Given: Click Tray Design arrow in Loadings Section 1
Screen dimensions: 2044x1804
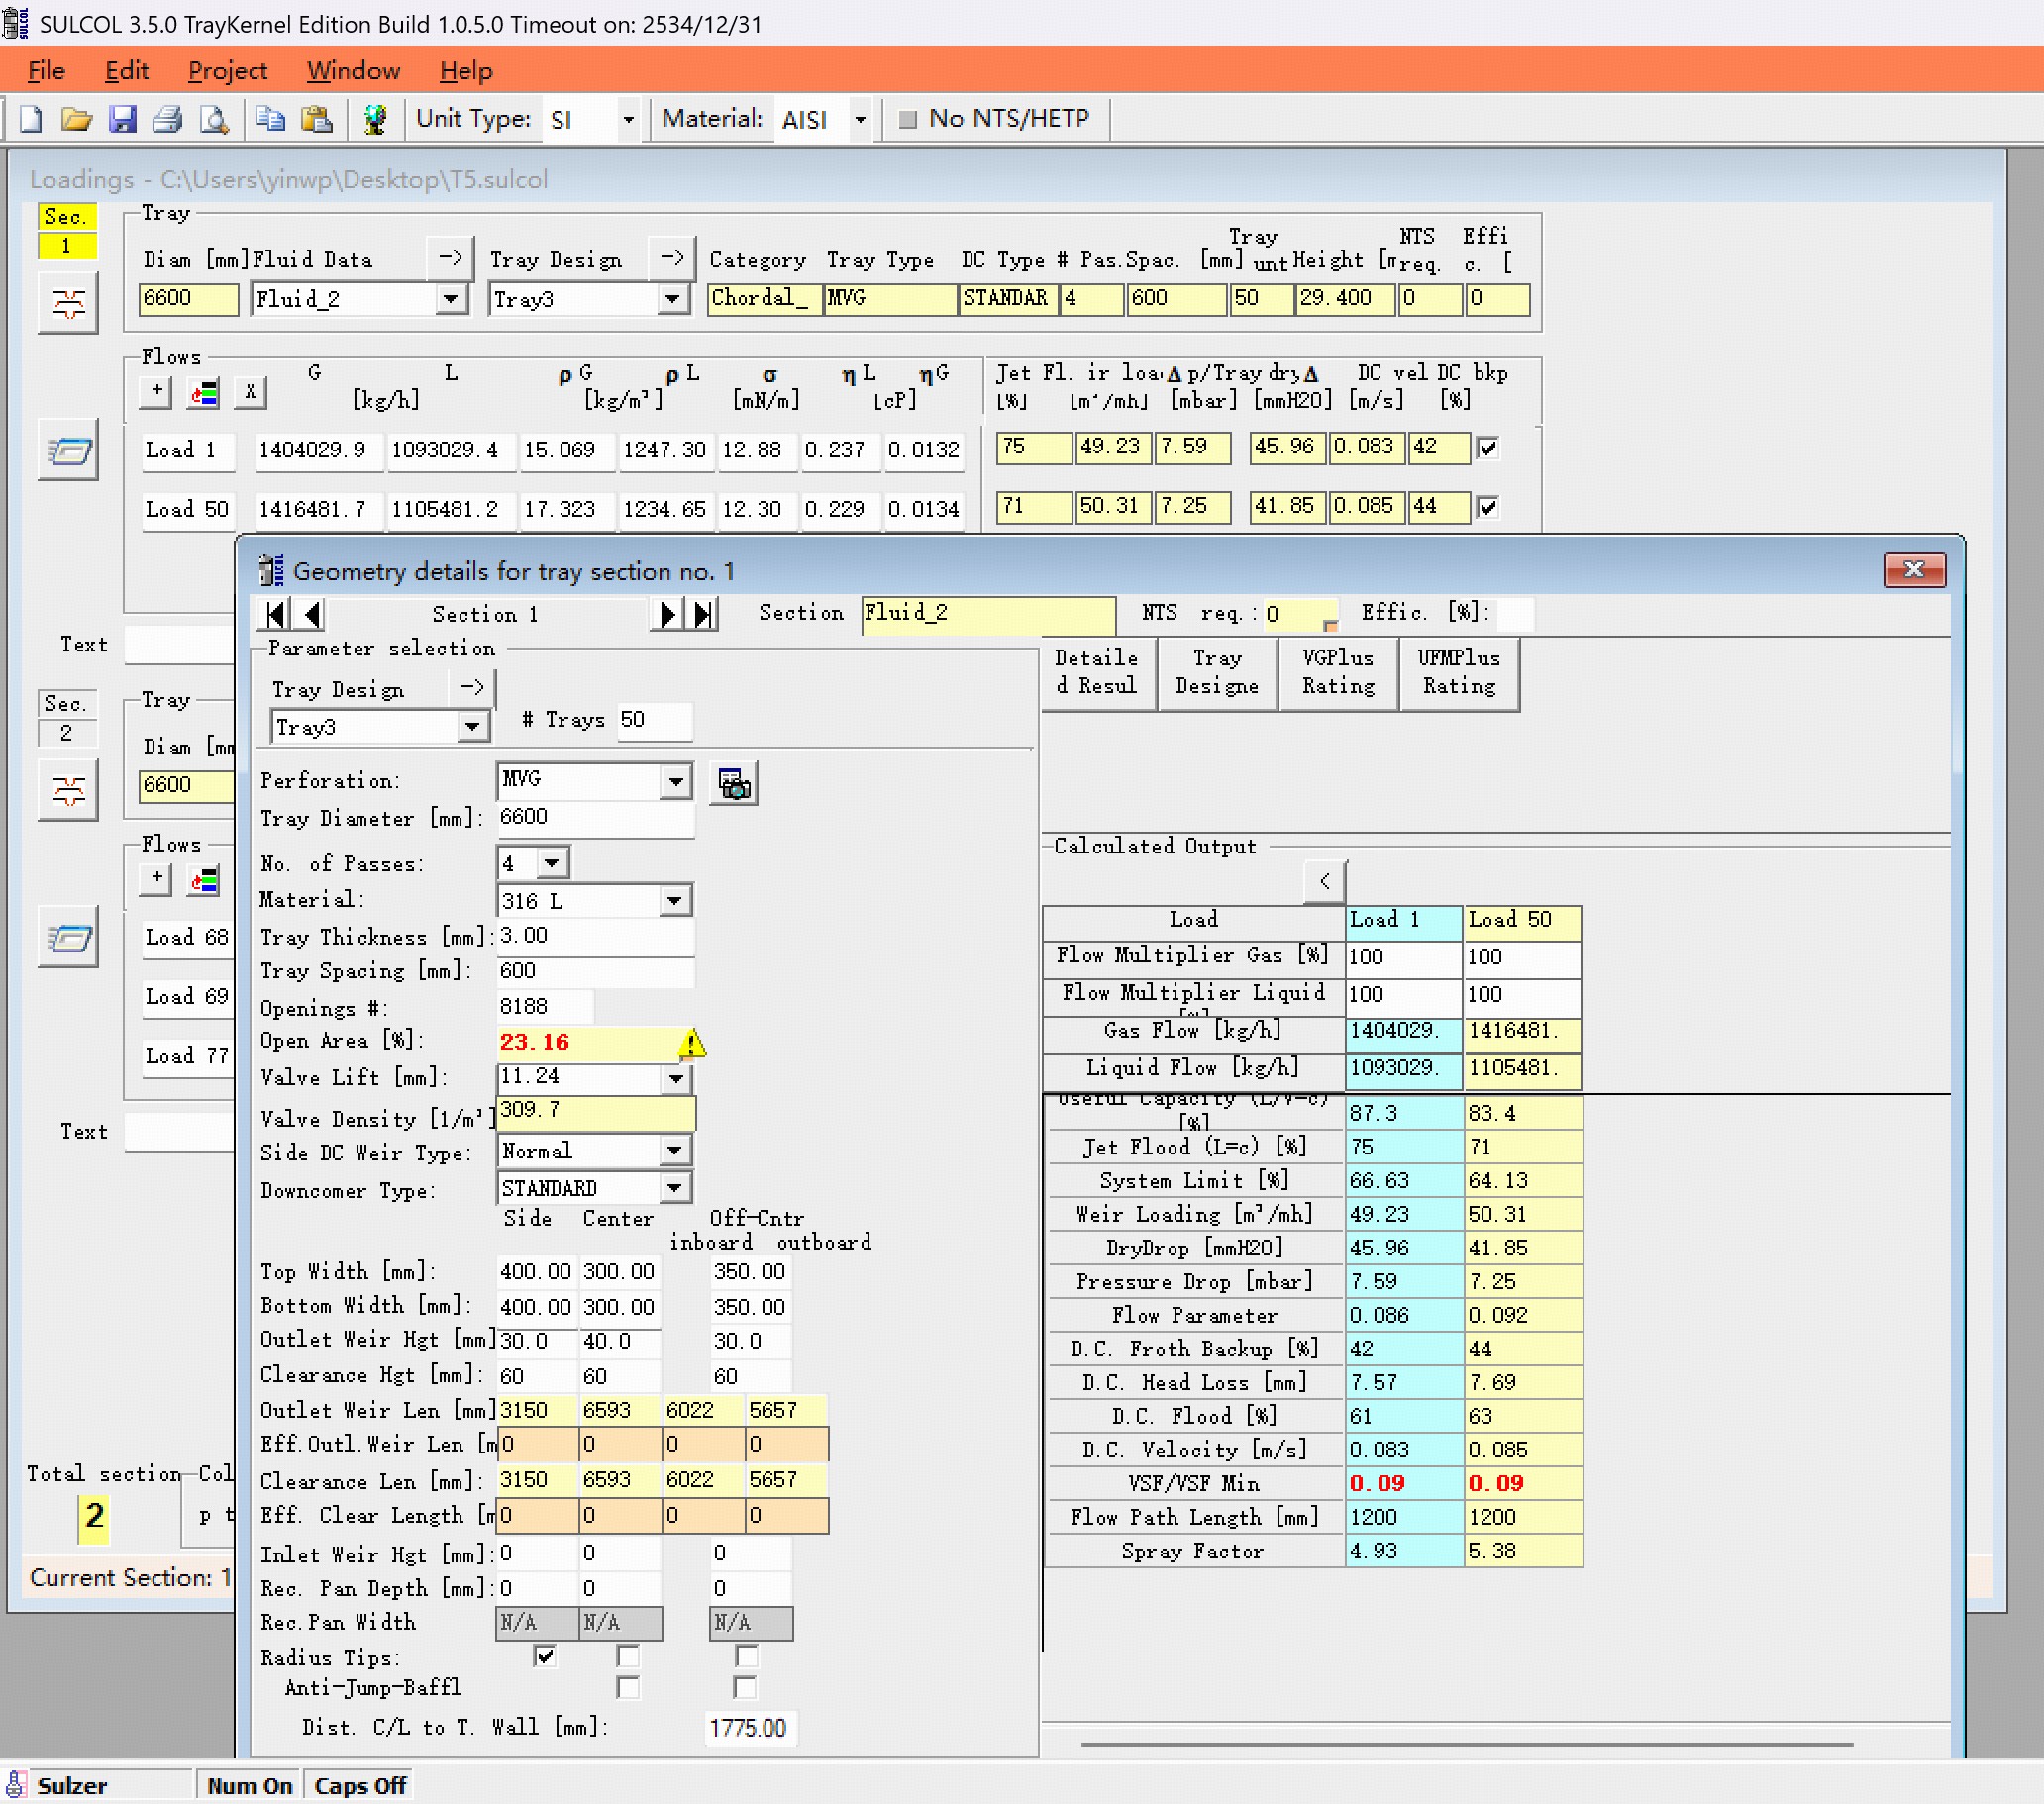Looking at the screenshot, I should tap(673, 257).
